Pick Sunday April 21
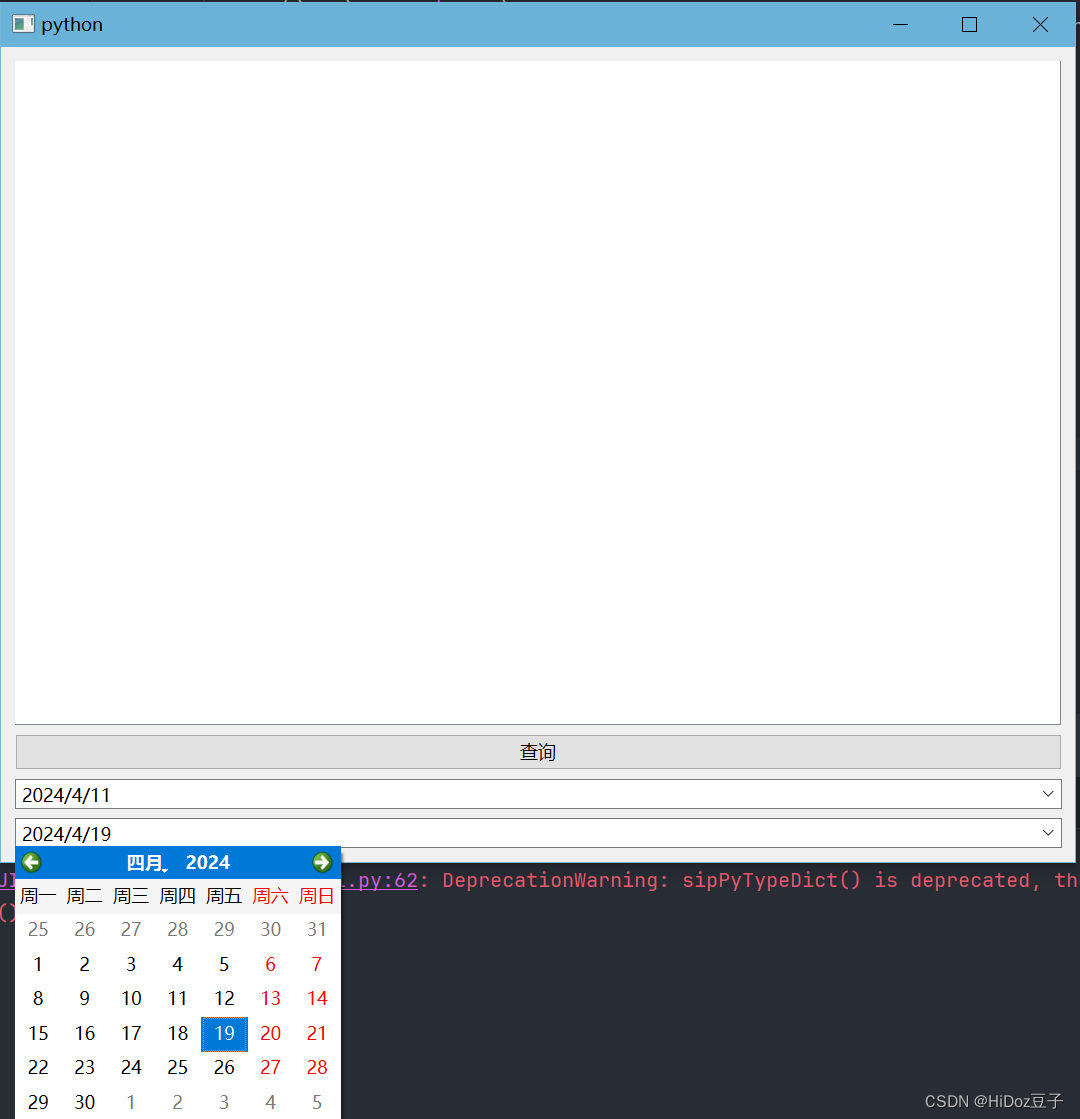Viewport: 1080px width, 1119px height. click(317, 1033)
